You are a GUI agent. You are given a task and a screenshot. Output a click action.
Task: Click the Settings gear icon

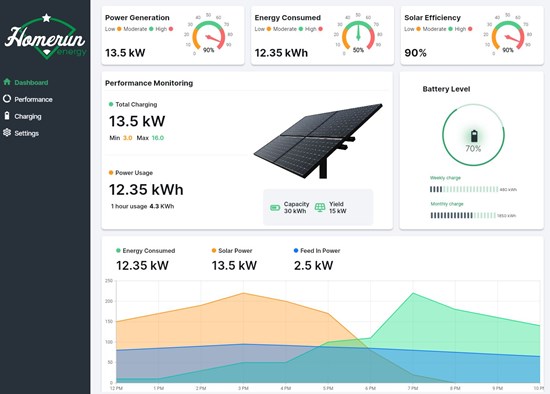click(7, 133)
